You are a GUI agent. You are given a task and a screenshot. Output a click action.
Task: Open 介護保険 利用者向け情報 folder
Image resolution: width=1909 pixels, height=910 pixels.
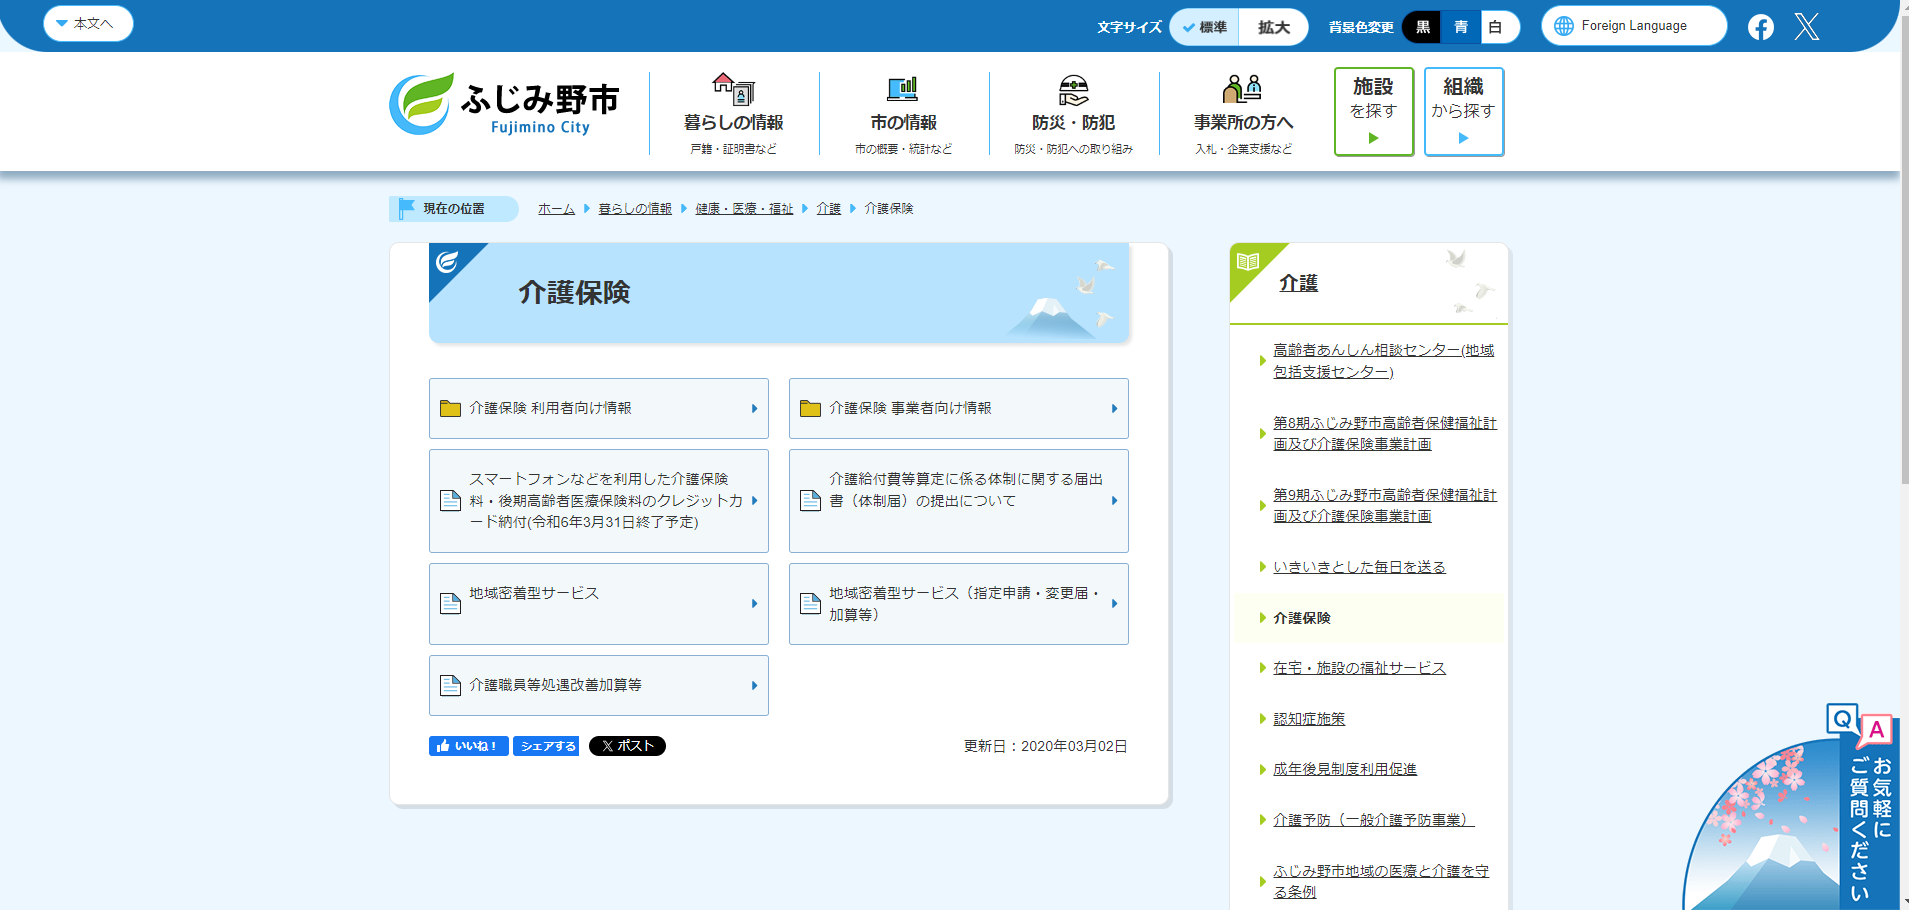(x=598, y=408)
